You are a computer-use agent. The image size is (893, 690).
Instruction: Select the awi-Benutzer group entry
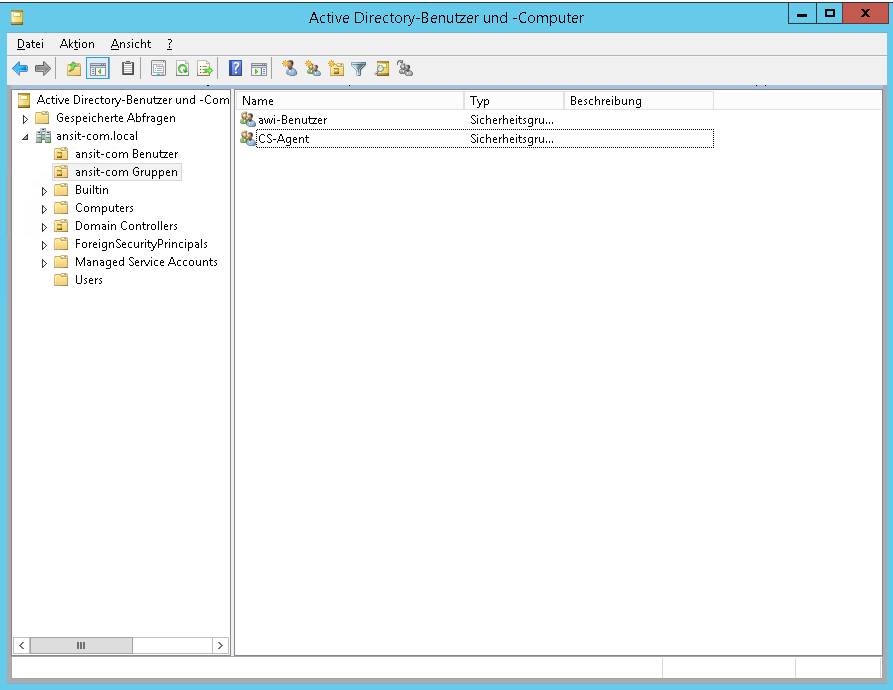292,120
